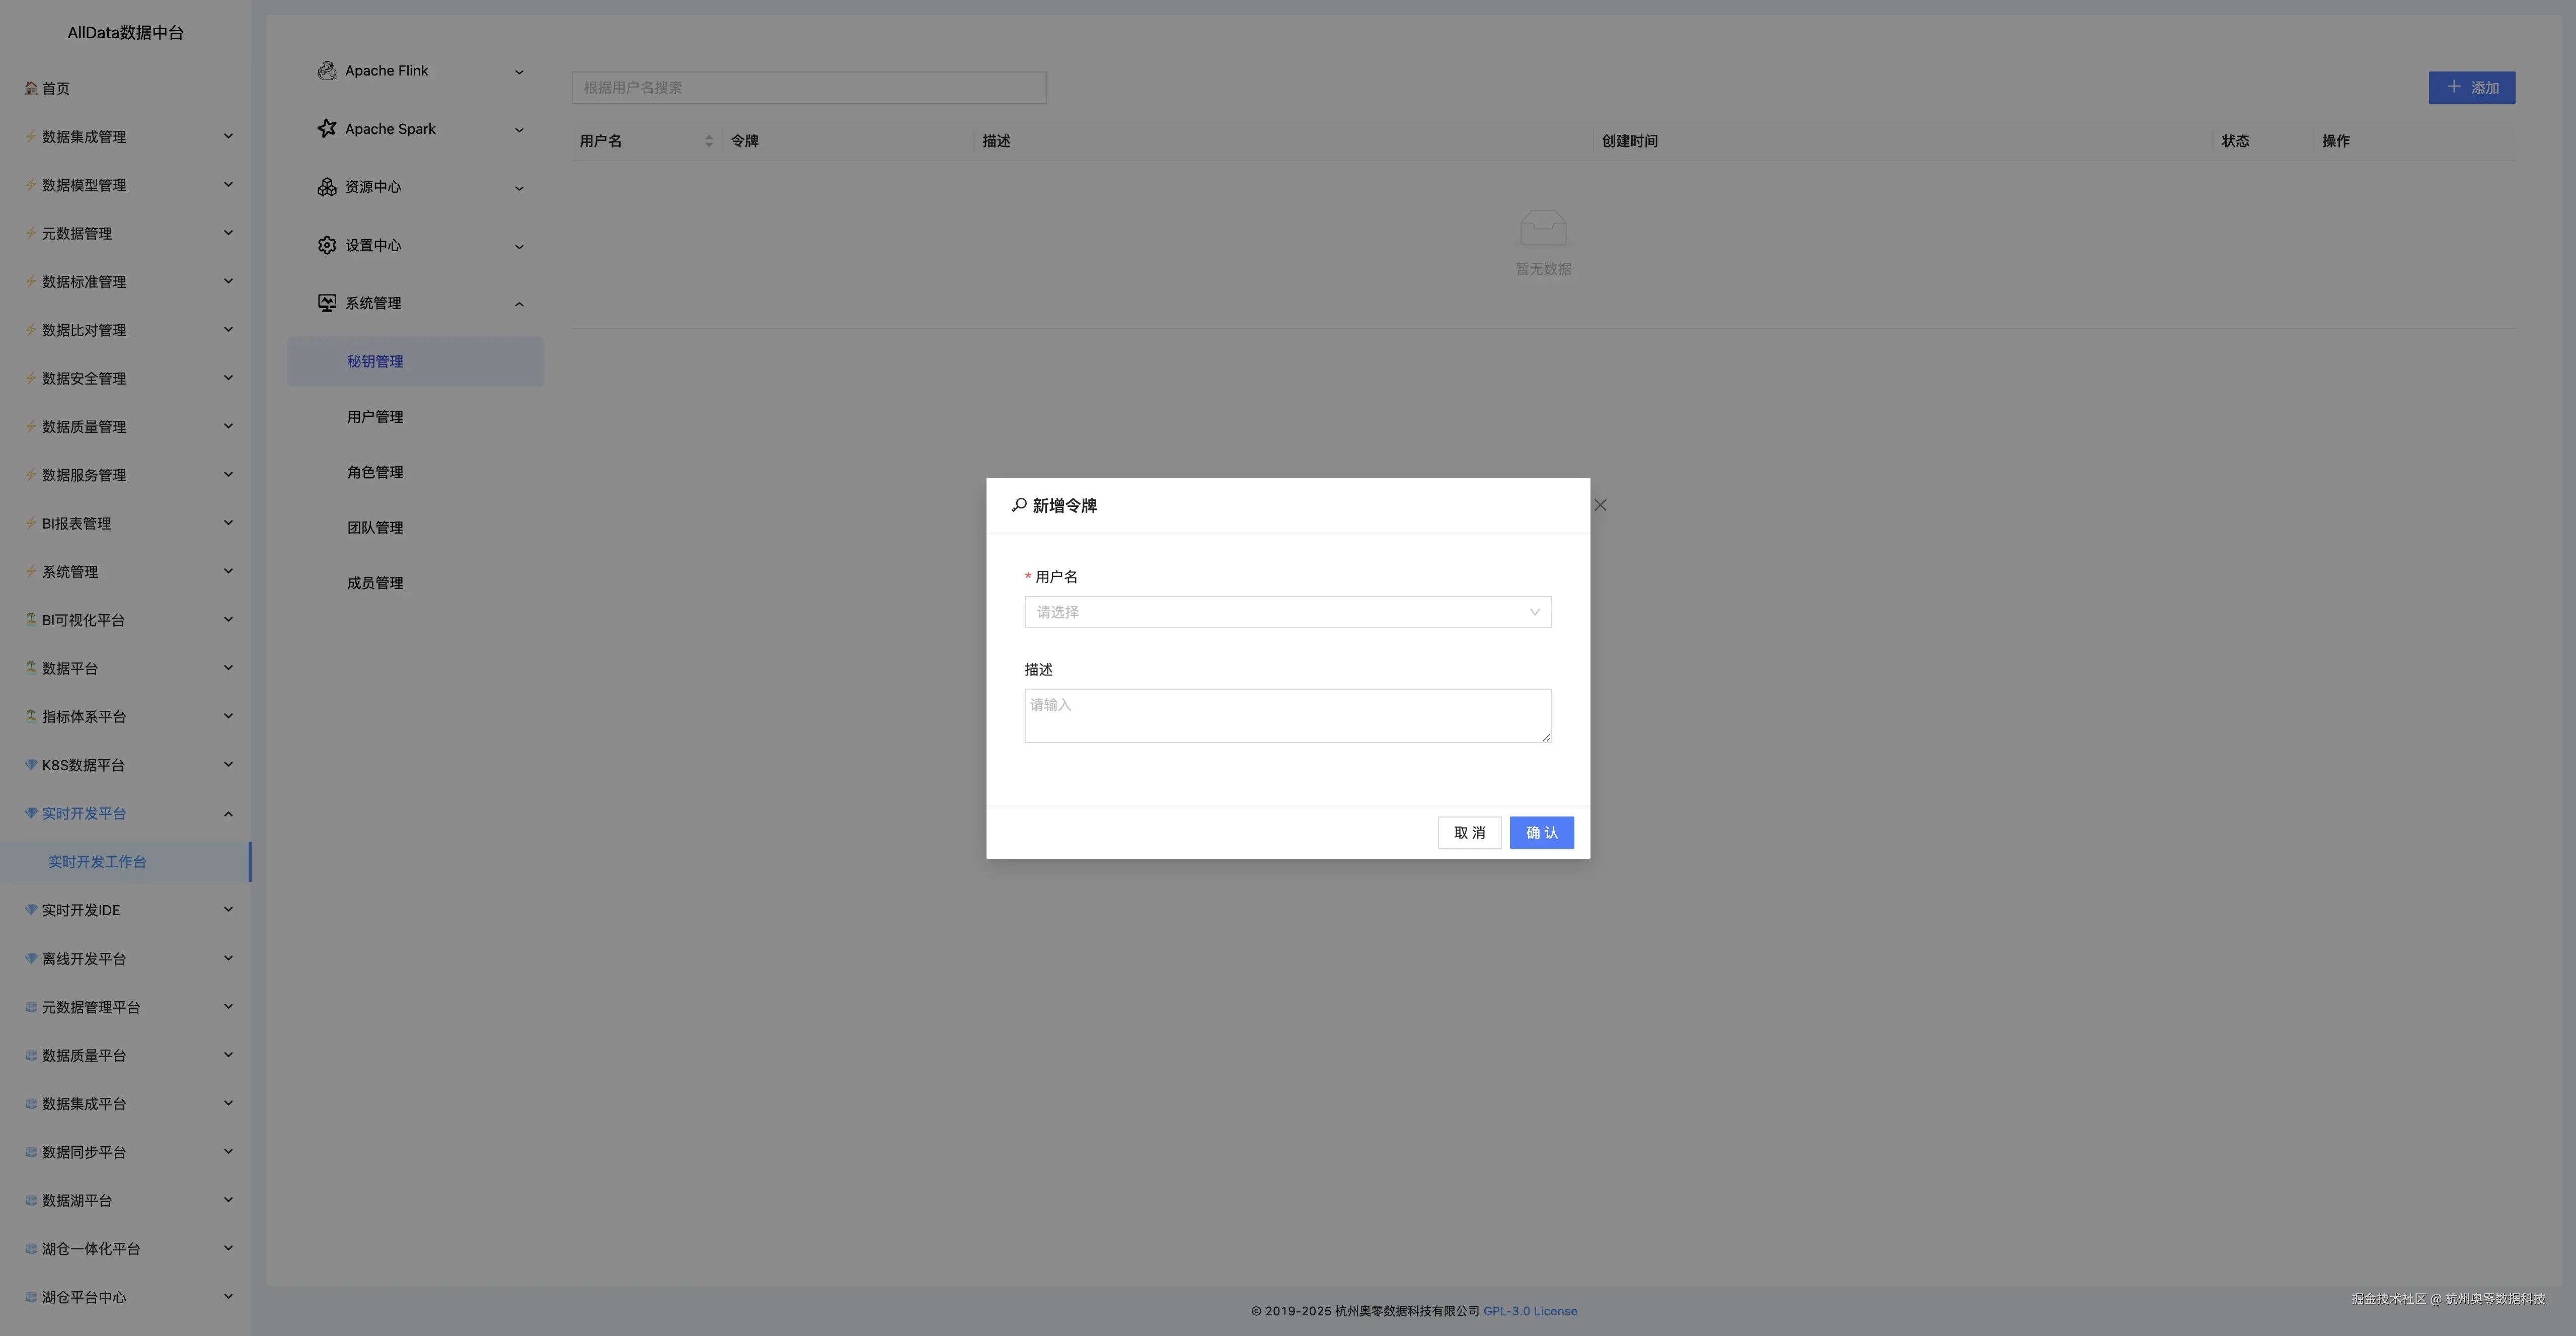Click the 设置中心 gear icon
Image resolution: width=2576 pixels, height=1336 pixels.
point(326,245)
